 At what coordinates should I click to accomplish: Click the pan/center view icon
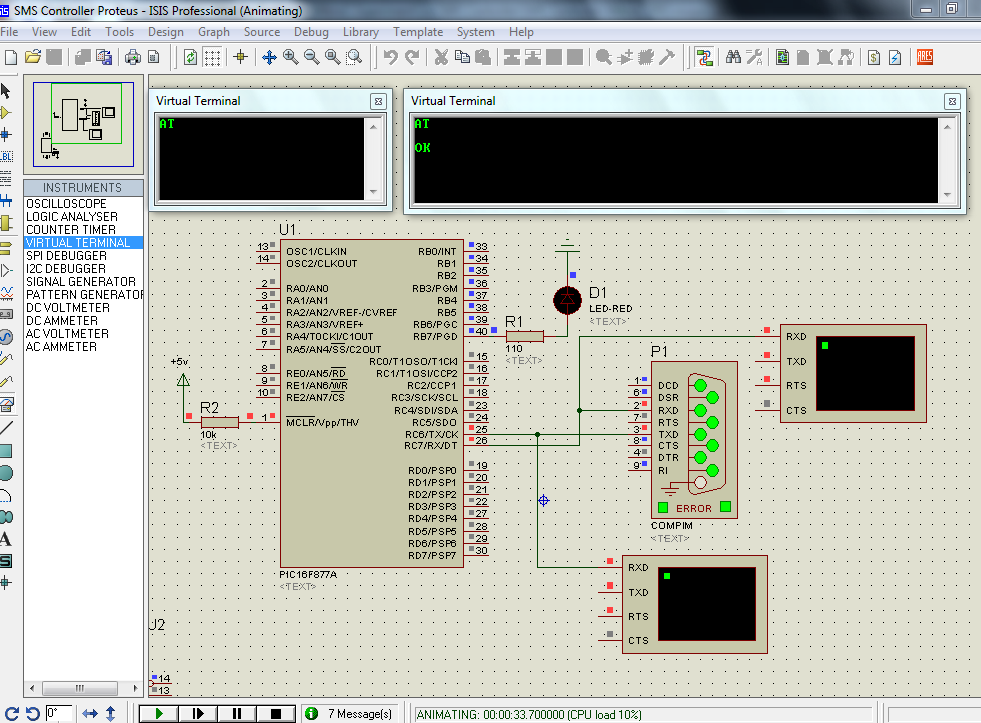click(269, 58)
